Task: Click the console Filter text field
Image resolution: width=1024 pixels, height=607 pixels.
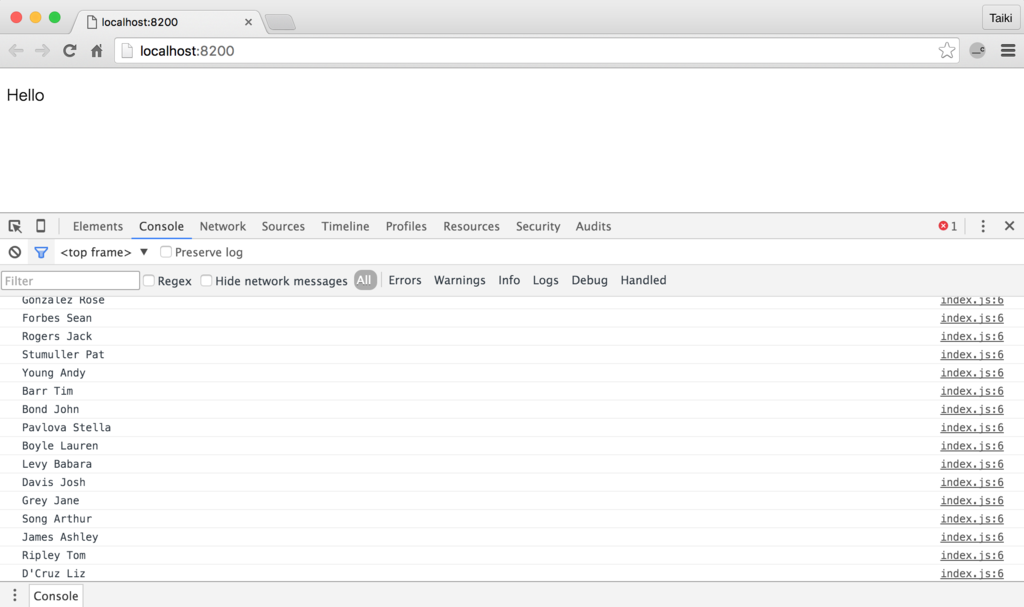Action: 71,280
